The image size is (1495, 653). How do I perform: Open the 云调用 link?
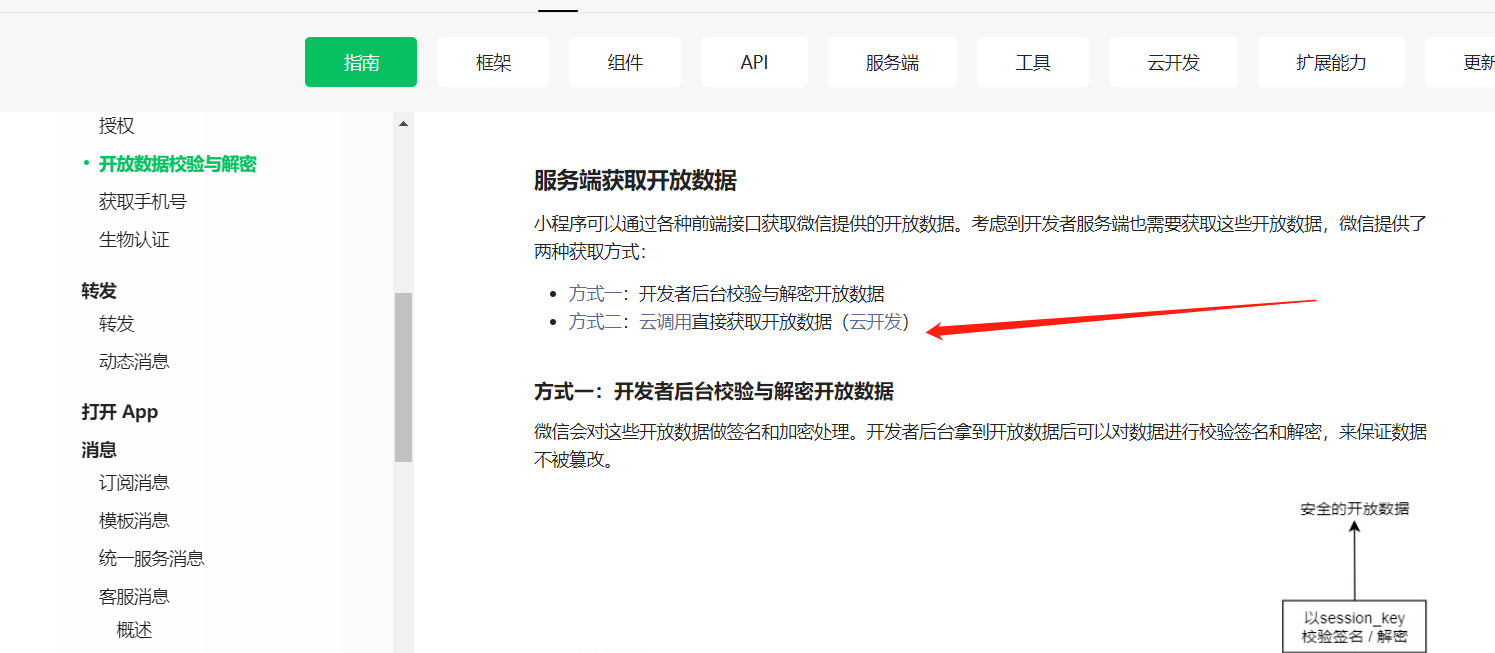coord(665,322)
